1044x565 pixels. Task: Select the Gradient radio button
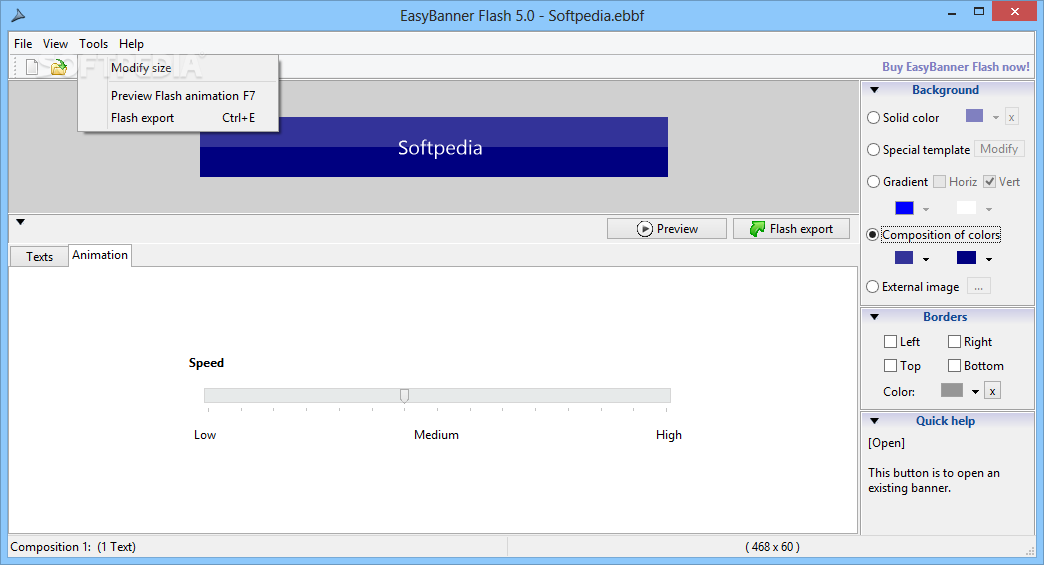pos(874,182)
